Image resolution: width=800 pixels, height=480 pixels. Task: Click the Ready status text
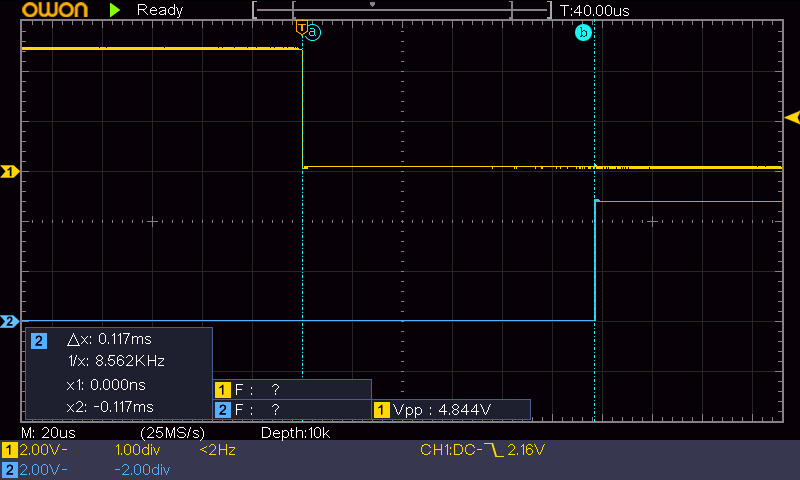160,10
